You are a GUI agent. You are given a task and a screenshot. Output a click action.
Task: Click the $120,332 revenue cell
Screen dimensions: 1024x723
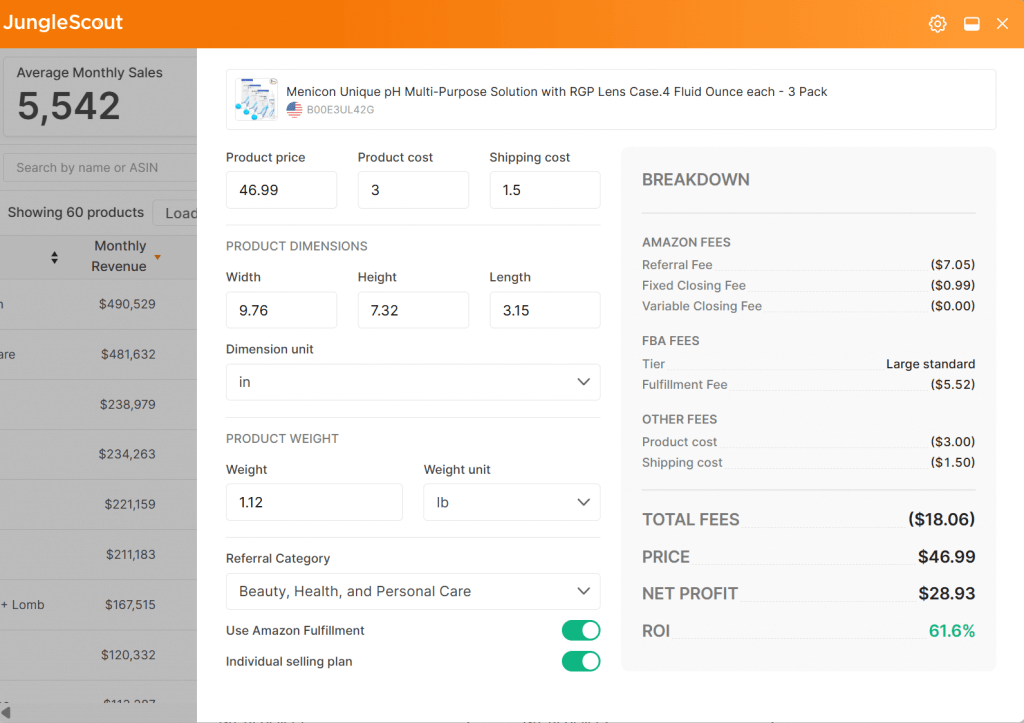tap(128, 655)
